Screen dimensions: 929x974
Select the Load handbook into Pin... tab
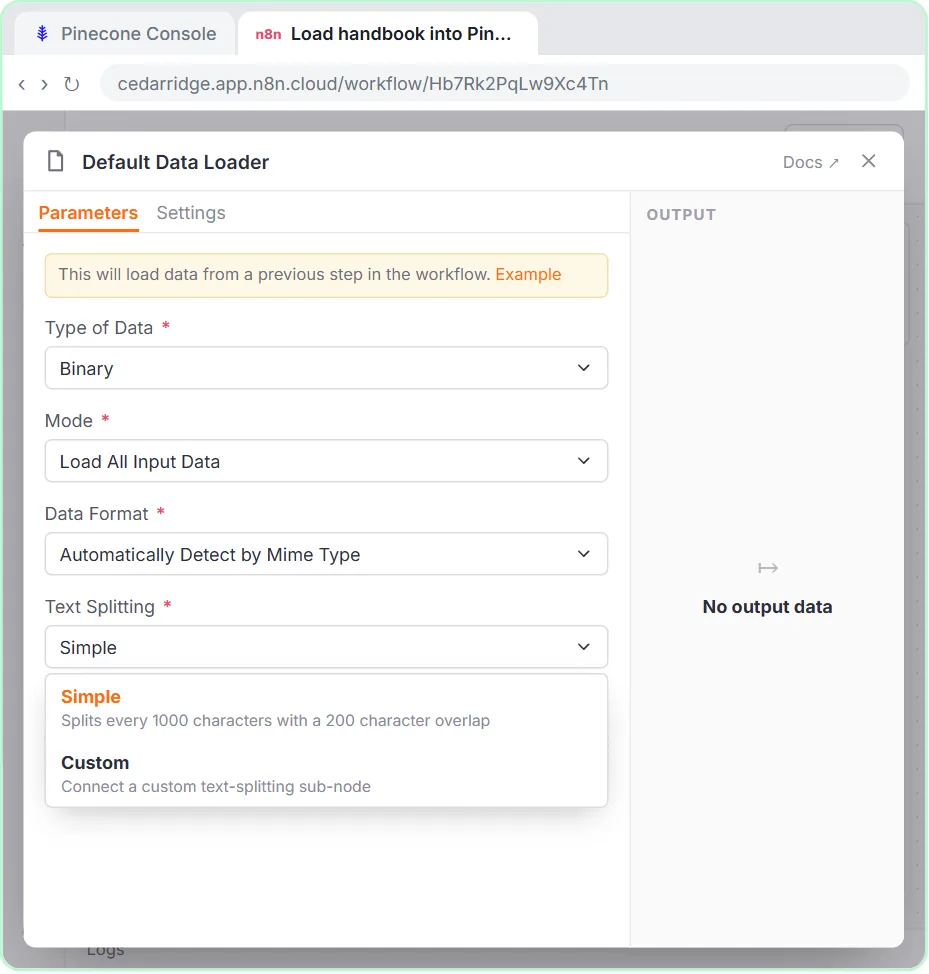pyautogui.click(x=387, y=34)
